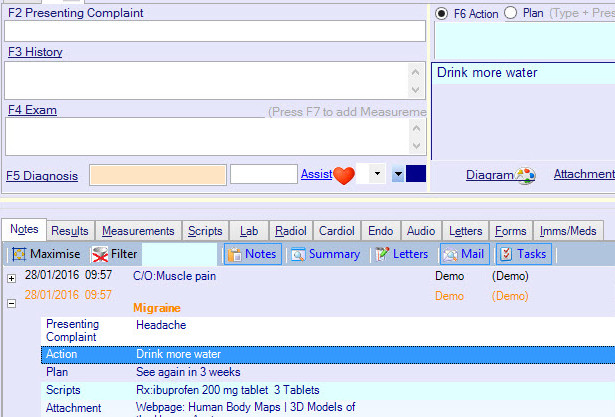Click the F6 Action entry box
This screenshot has height=417, width=615.
coord(525,40)
